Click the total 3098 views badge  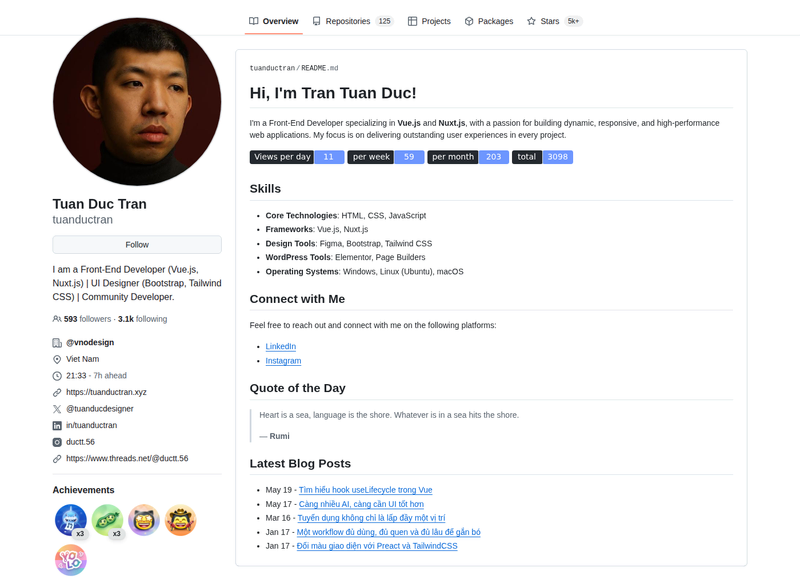tap(542, 157)
